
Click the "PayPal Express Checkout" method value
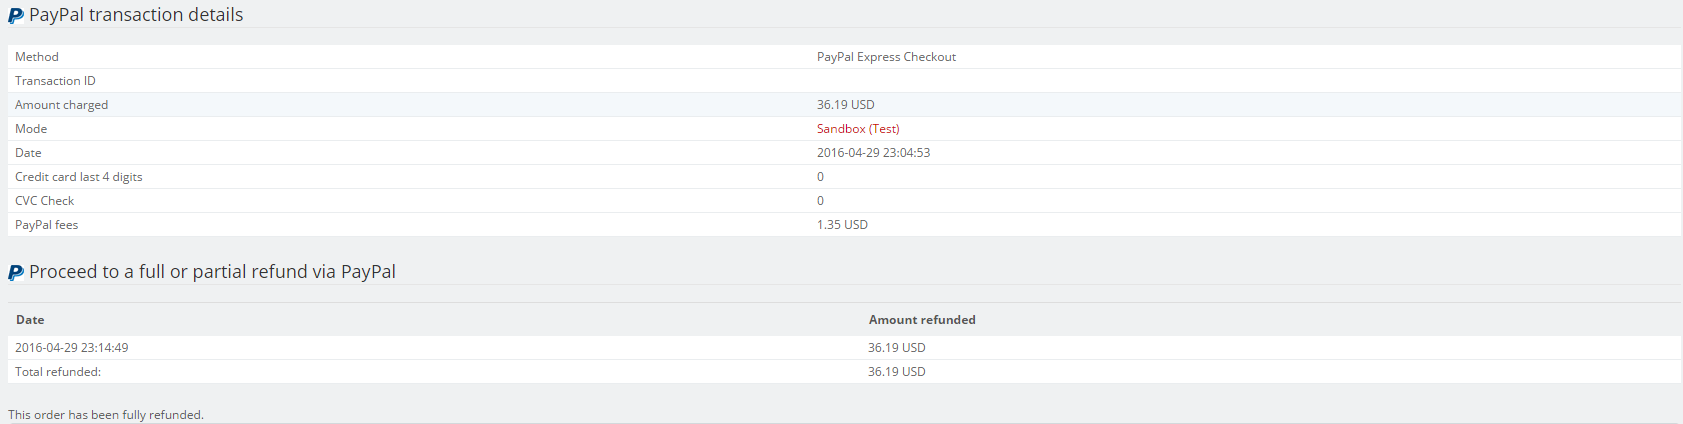pos(886,57)
